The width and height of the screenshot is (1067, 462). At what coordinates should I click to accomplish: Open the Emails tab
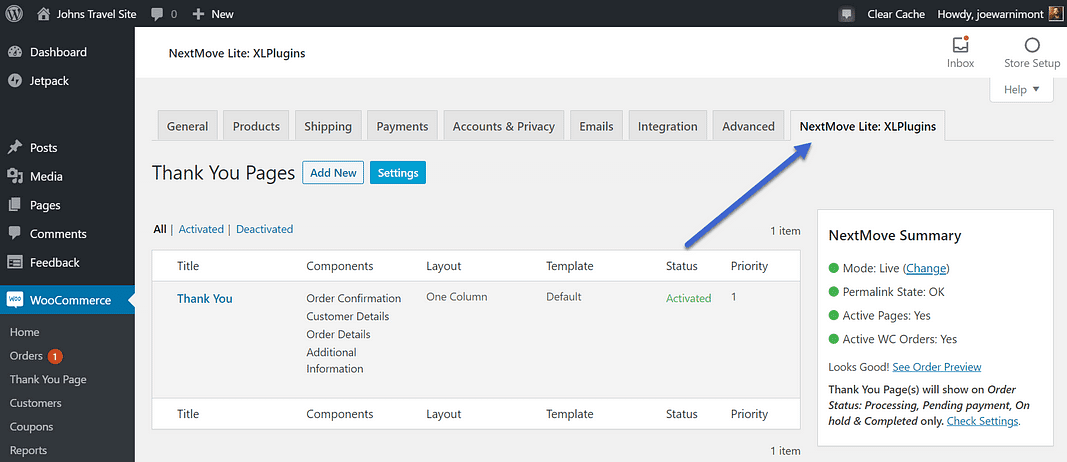click(x=596, y=126)
